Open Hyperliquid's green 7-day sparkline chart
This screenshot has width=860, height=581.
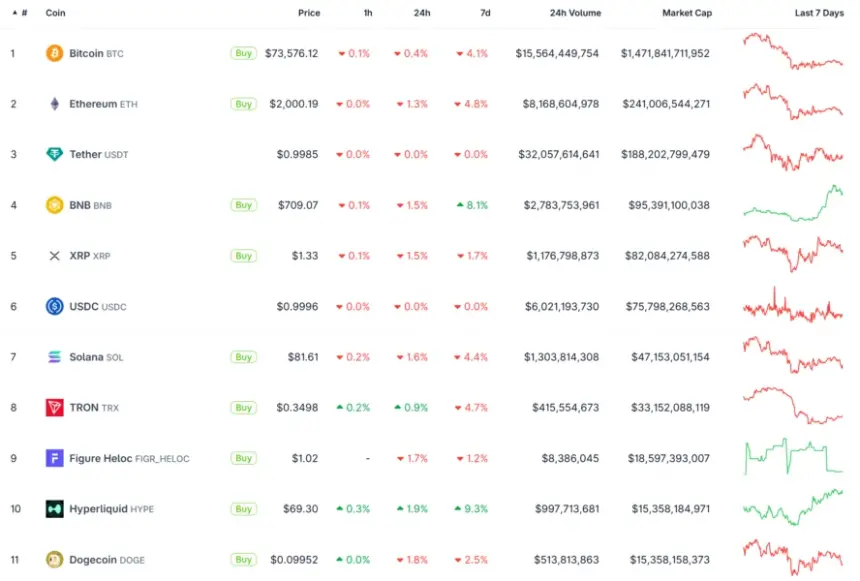tap(793, 507)
